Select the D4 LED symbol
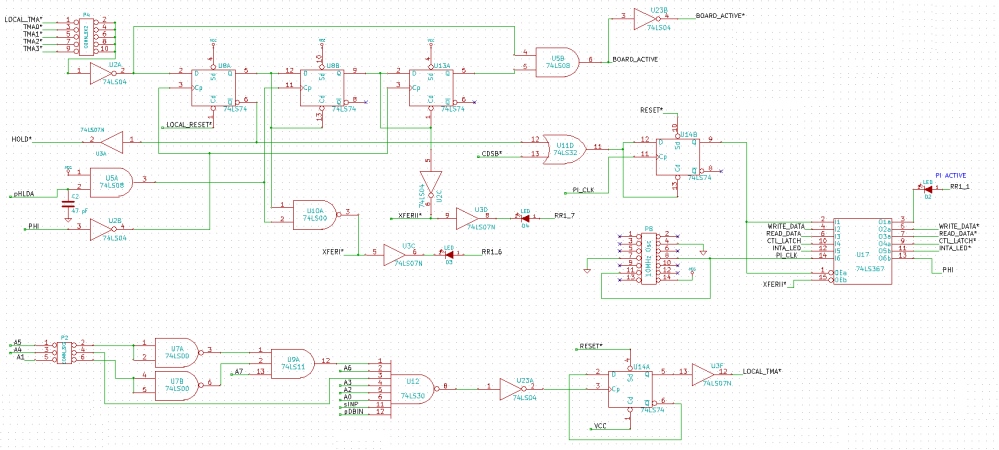This screenshot has width=999, height=450. pos(525,218)
